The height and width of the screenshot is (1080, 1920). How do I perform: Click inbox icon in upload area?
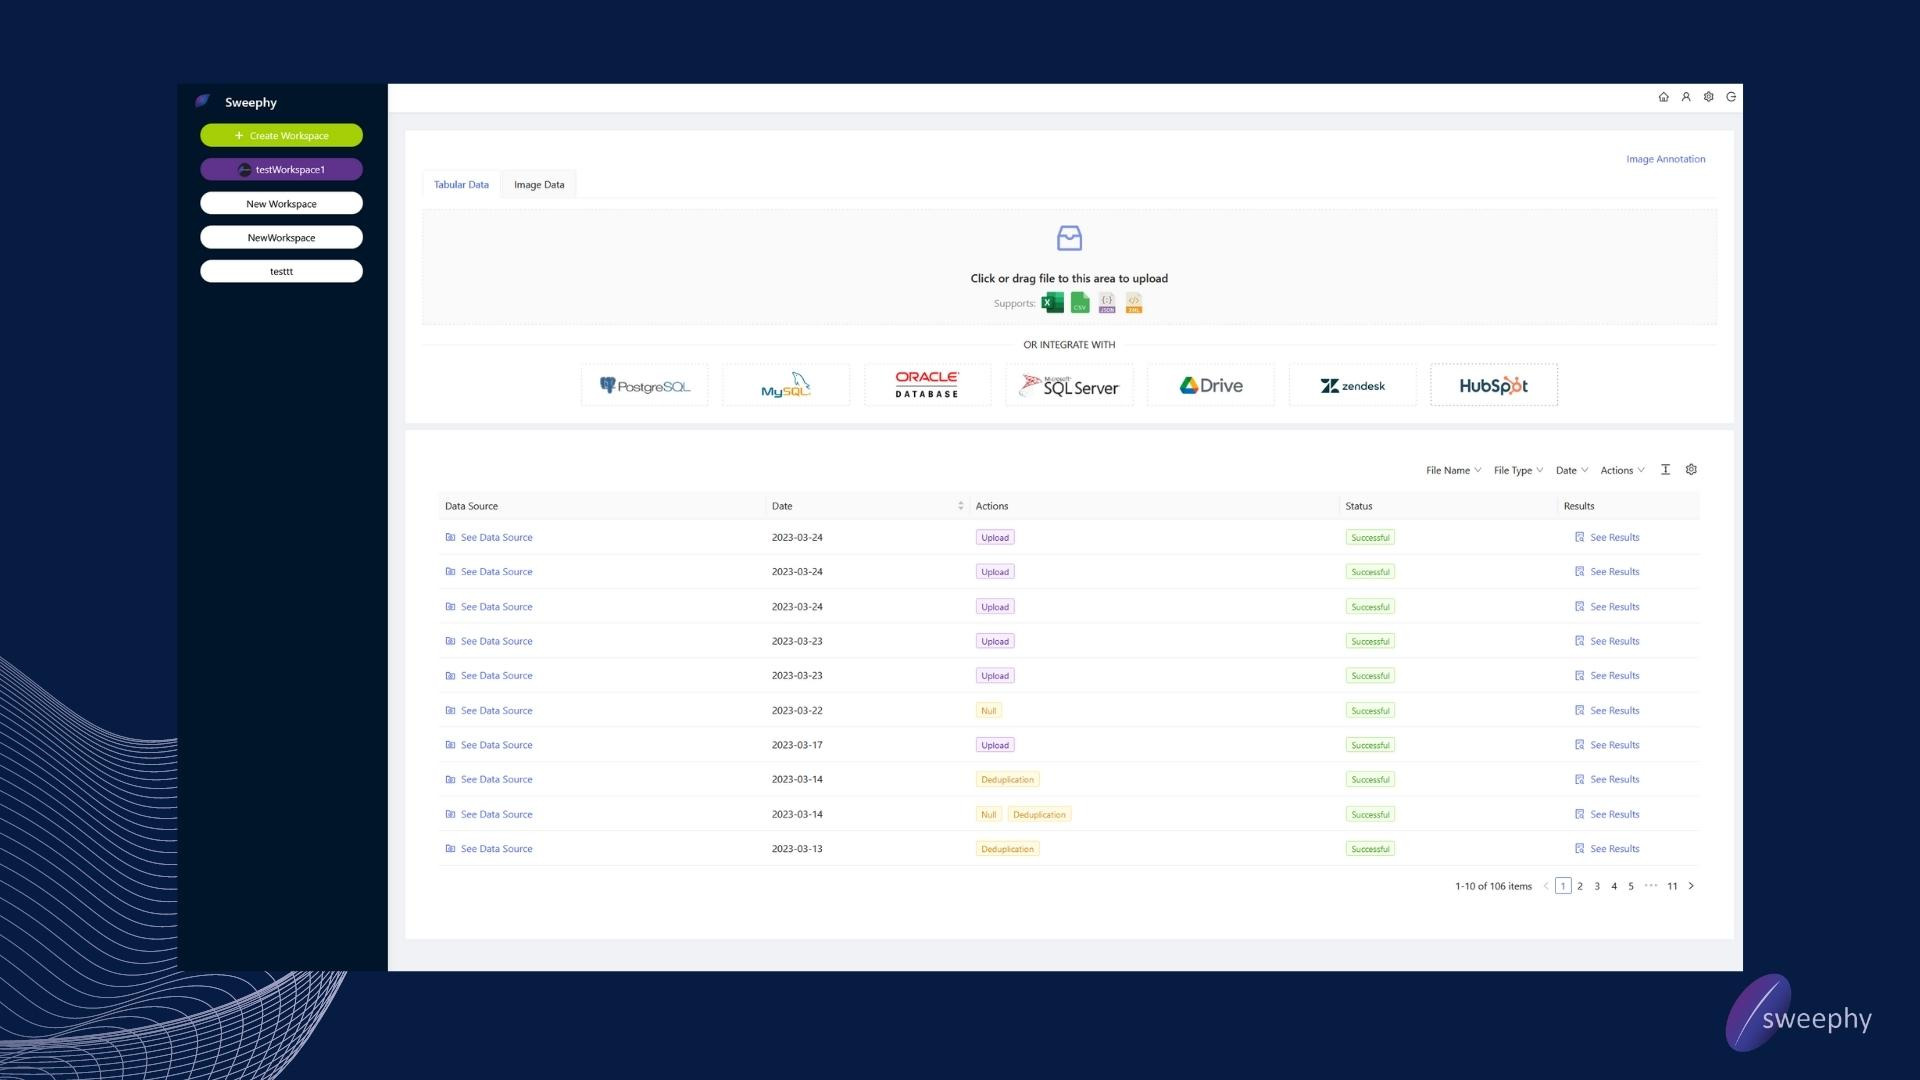(1069, 238)
